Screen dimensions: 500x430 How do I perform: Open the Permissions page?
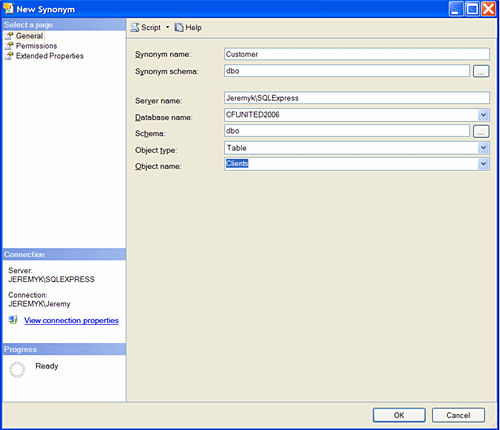(x=36, y=46)
